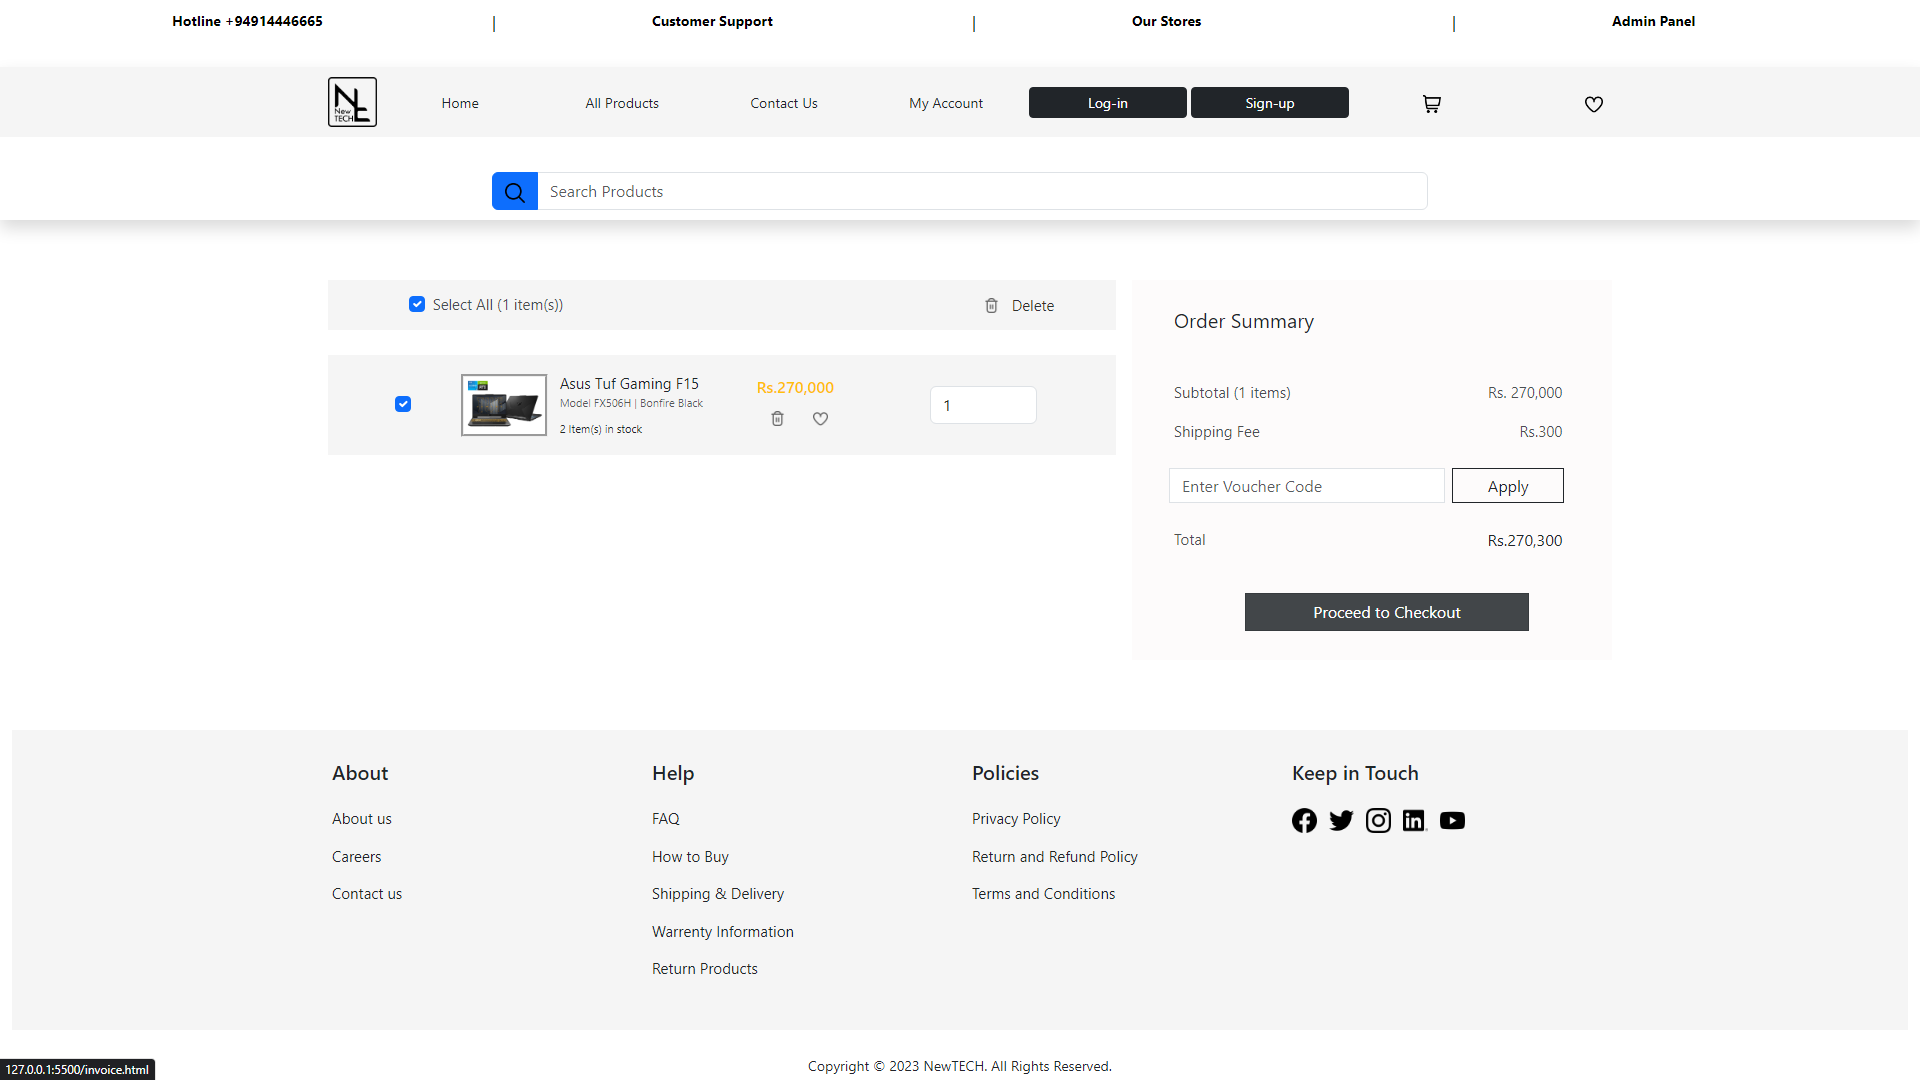Viewport: 1920px width, 1080px height.
Task: Focus the Enter Voucher Code field
Action: pos(1306,486)
